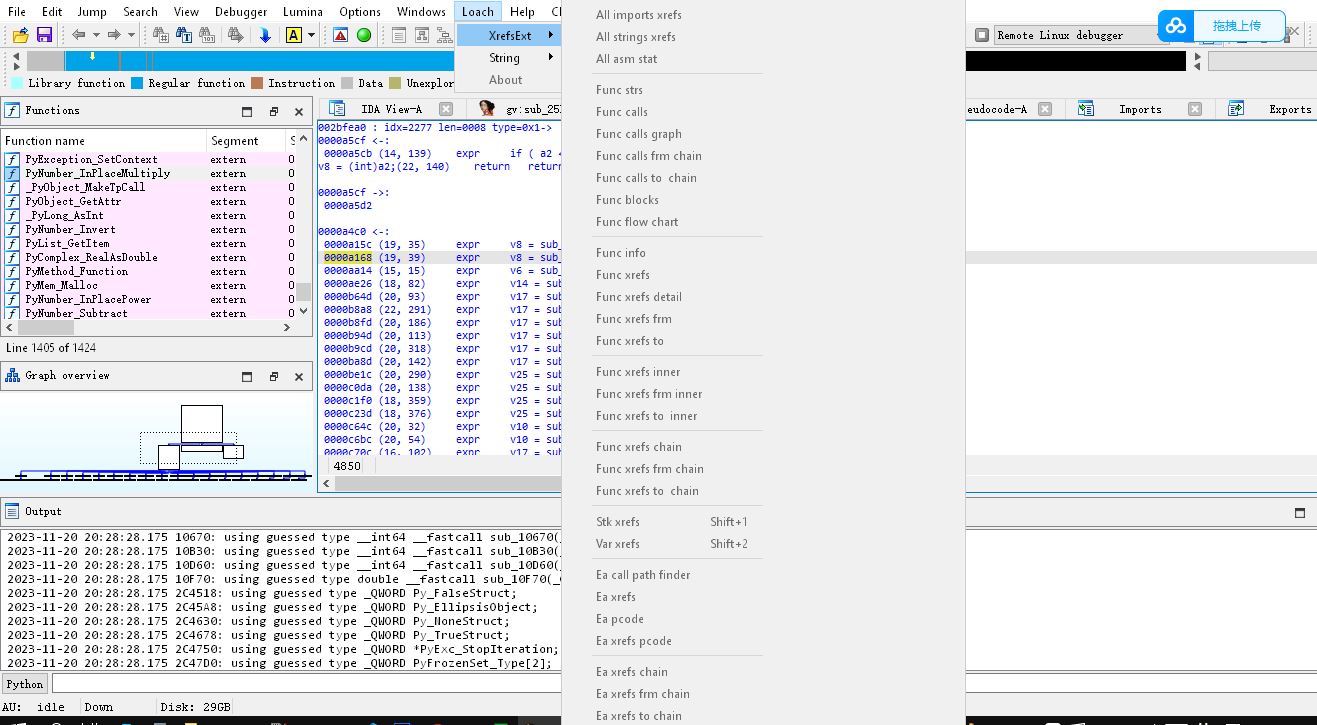Select About in the Loach menu
This screenshot has height=725, width=1317.
(506, 80)
